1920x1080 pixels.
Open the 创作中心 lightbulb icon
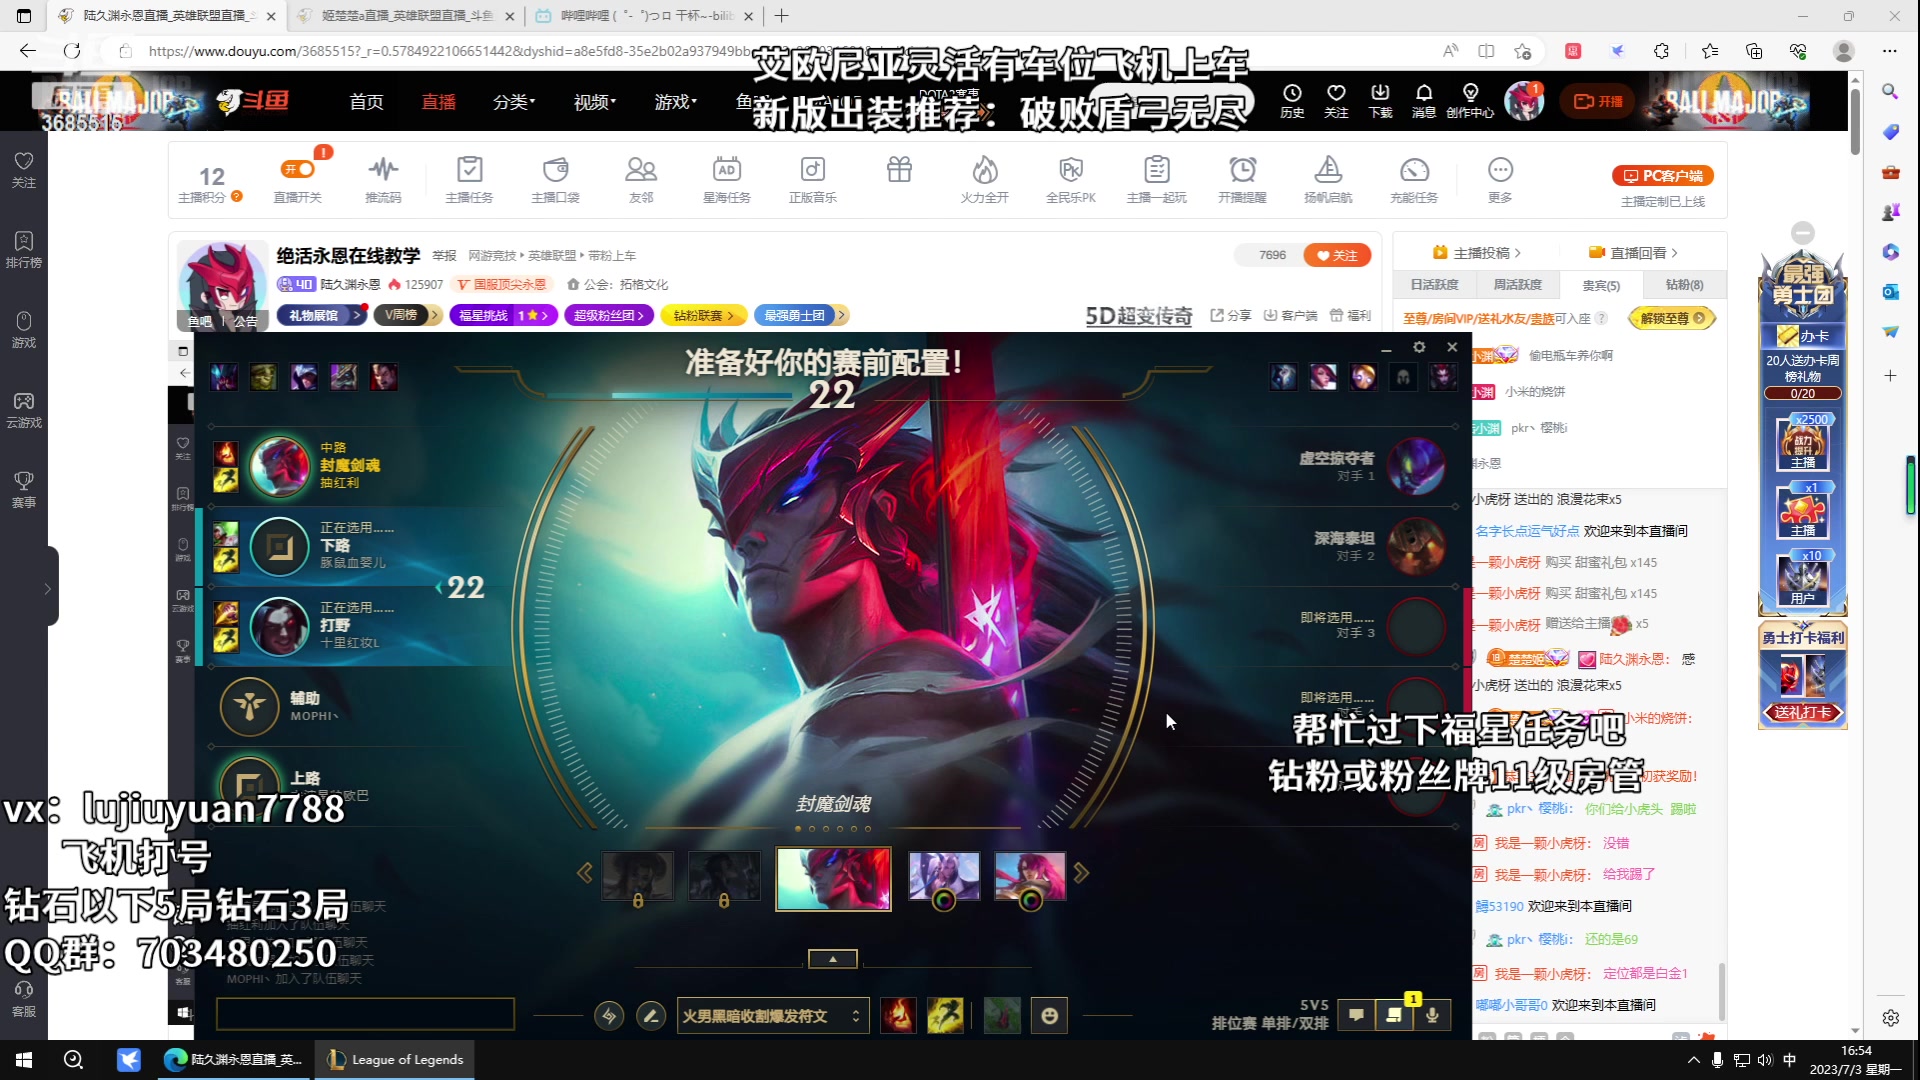[x=1470, y=101]
